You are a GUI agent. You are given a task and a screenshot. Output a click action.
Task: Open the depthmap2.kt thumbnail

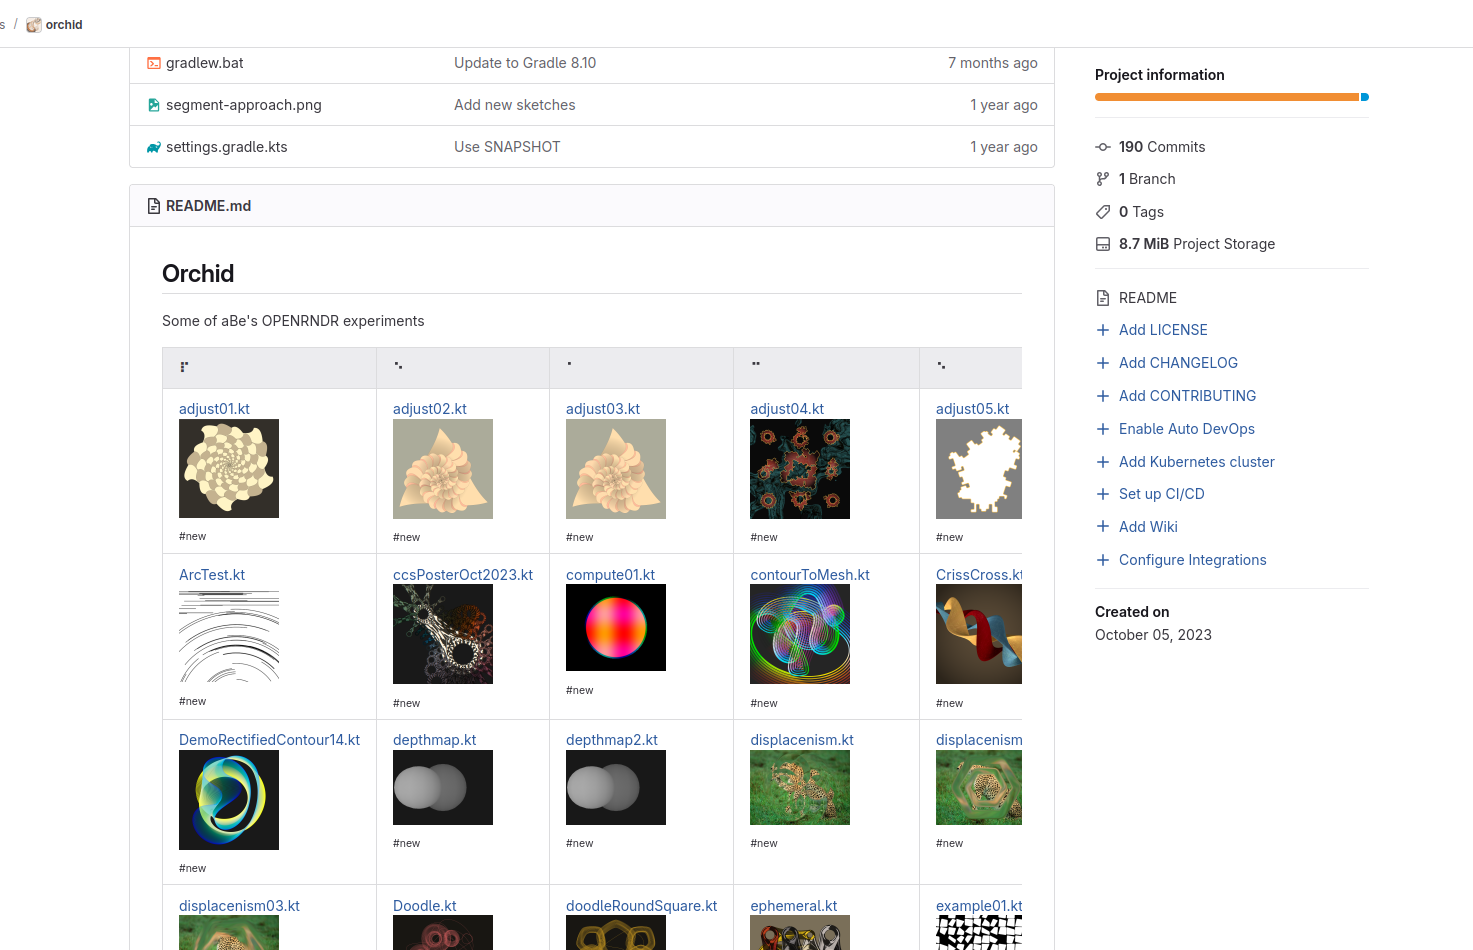616,787
